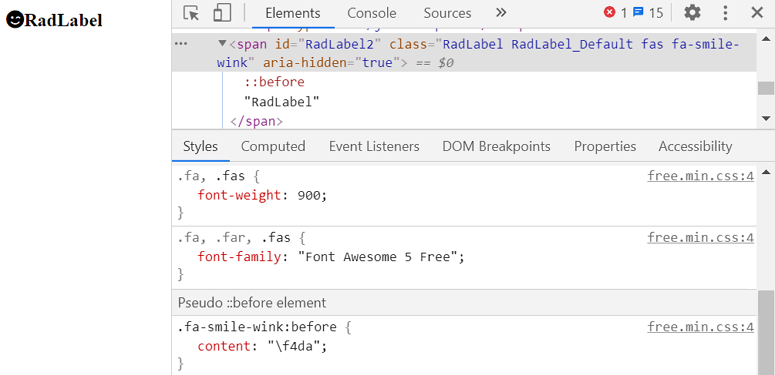Switch to the Sources tab
Image resolution: width=775 pixels, height=375 pixels.
(447, 13)
